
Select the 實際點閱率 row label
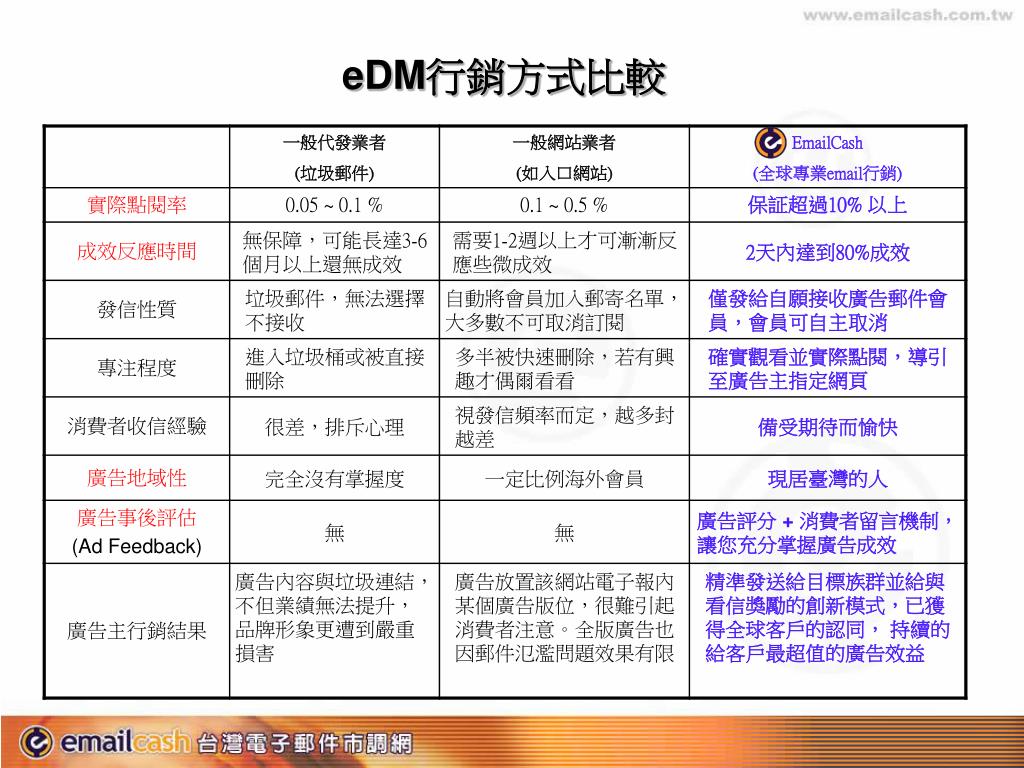point(136,205)
